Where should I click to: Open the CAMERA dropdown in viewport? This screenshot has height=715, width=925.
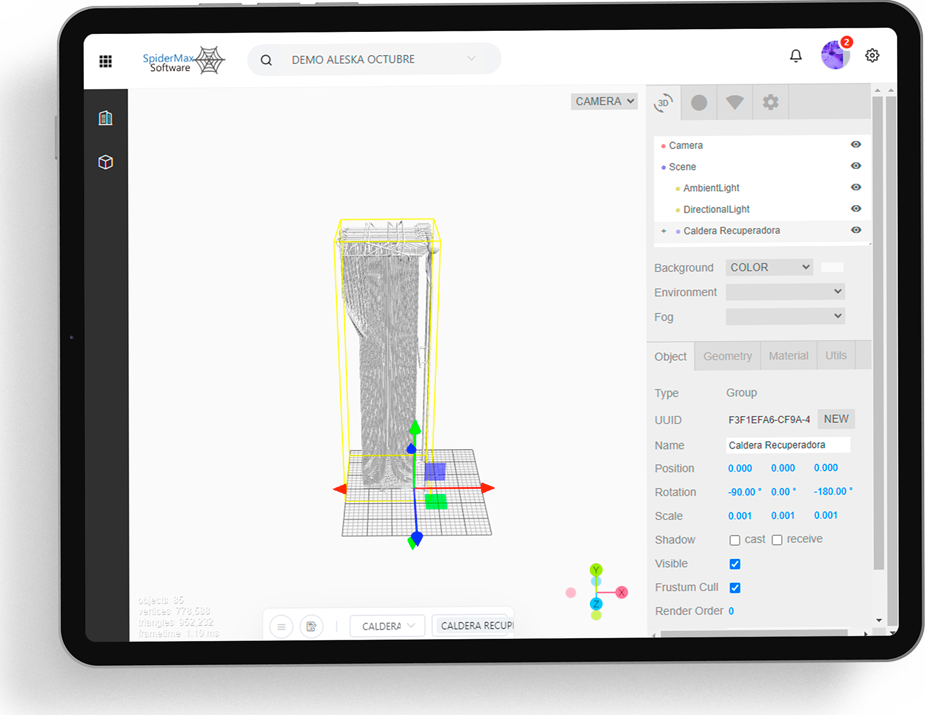pyautogui.click(x=604, y=101)
